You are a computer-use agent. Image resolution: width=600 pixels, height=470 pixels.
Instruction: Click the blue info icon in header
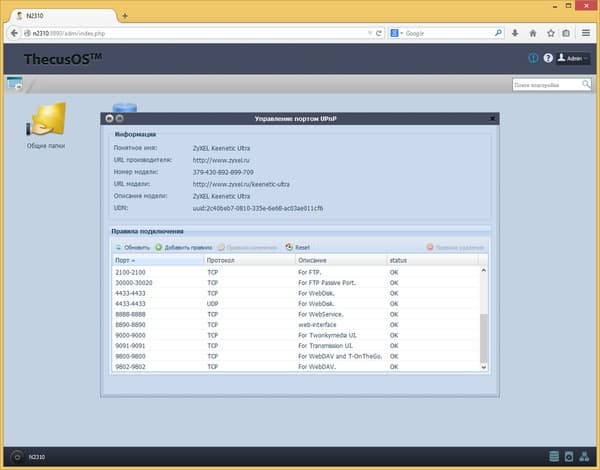point(533,58)
